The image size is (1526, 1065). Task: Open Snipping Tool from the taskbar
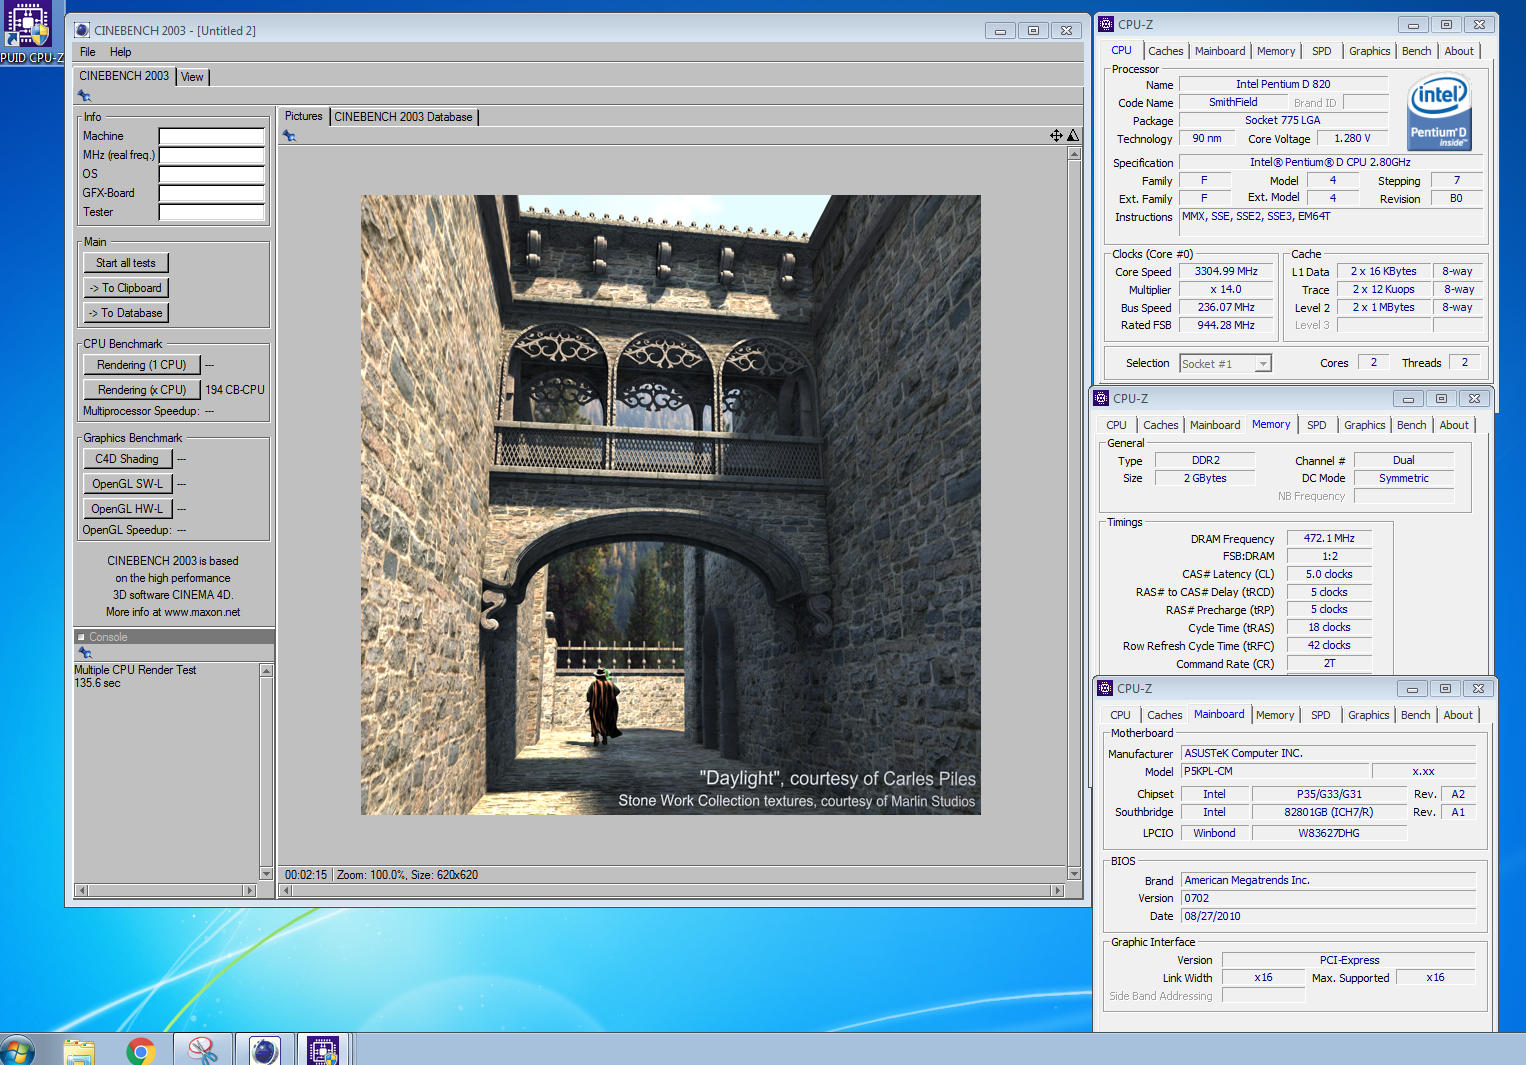(203, 1051)
